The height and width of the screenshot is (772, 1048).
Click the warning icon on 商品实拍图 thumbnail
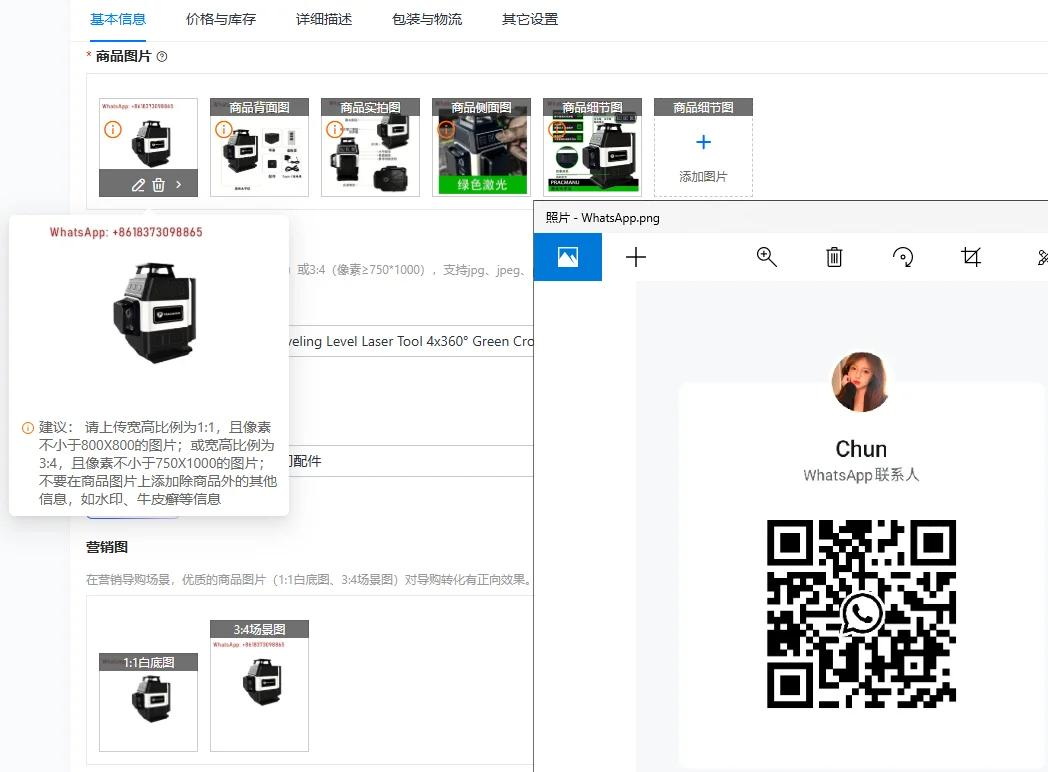click(334, 129)
